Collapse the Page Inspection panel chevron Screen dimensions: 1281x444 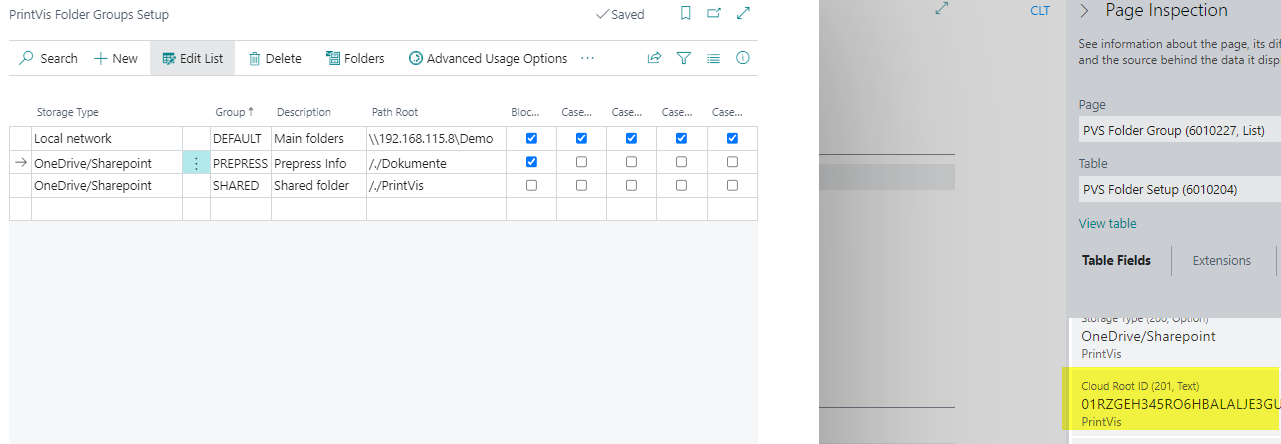click(1084, 11)
